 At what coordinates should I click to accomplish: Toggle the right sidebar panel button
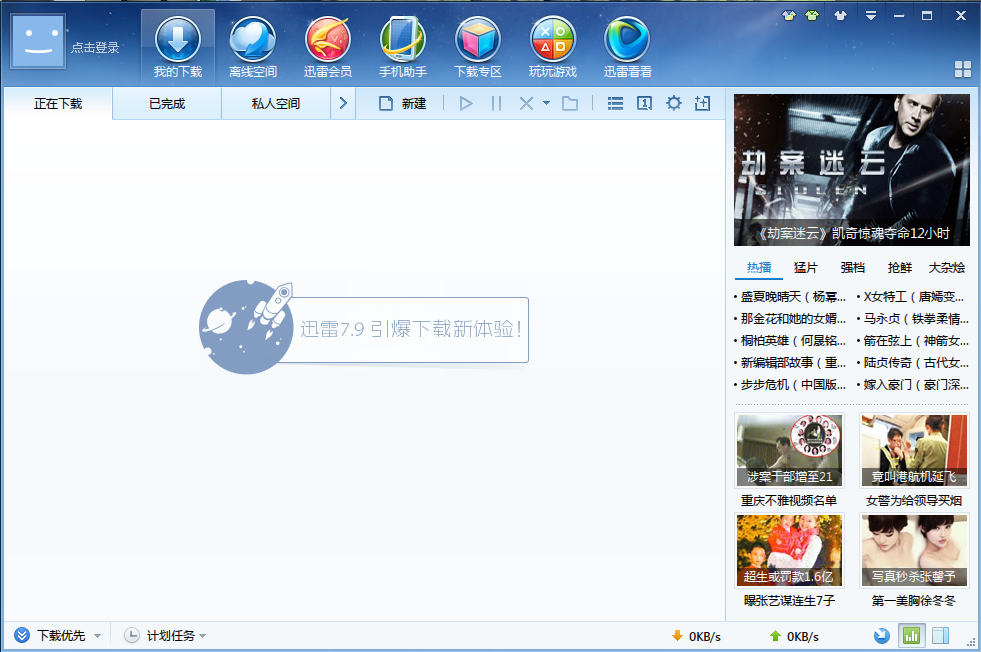click(940, 636)
